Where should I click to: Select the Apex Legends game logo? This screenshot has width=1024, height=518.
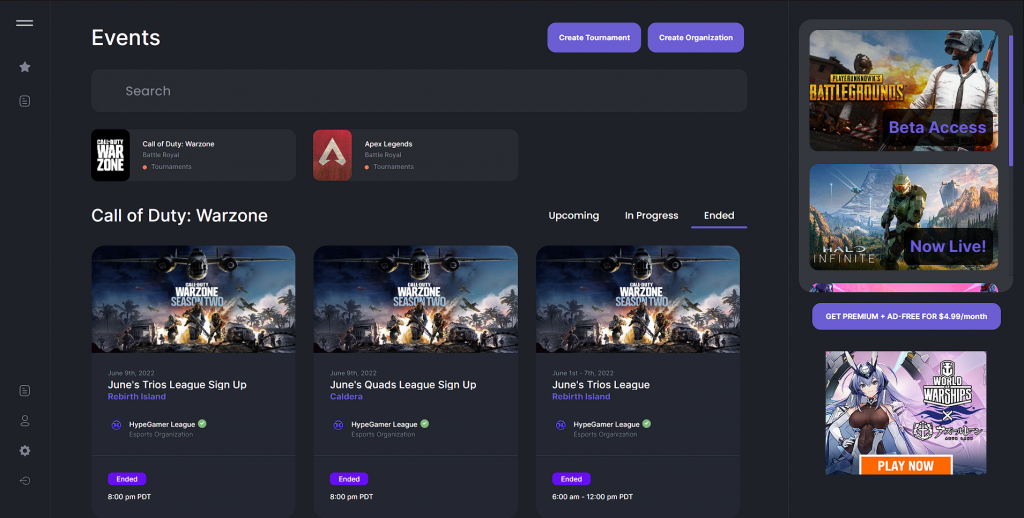click(x=332, y=155)
